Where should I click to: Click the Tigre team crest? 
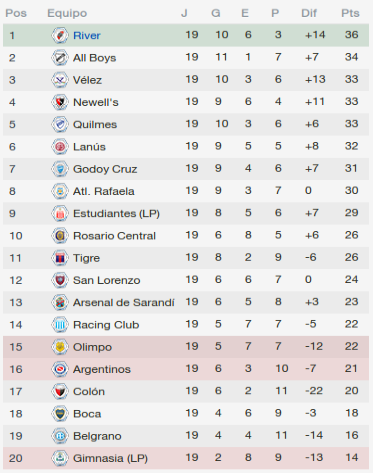click(60, 258)
